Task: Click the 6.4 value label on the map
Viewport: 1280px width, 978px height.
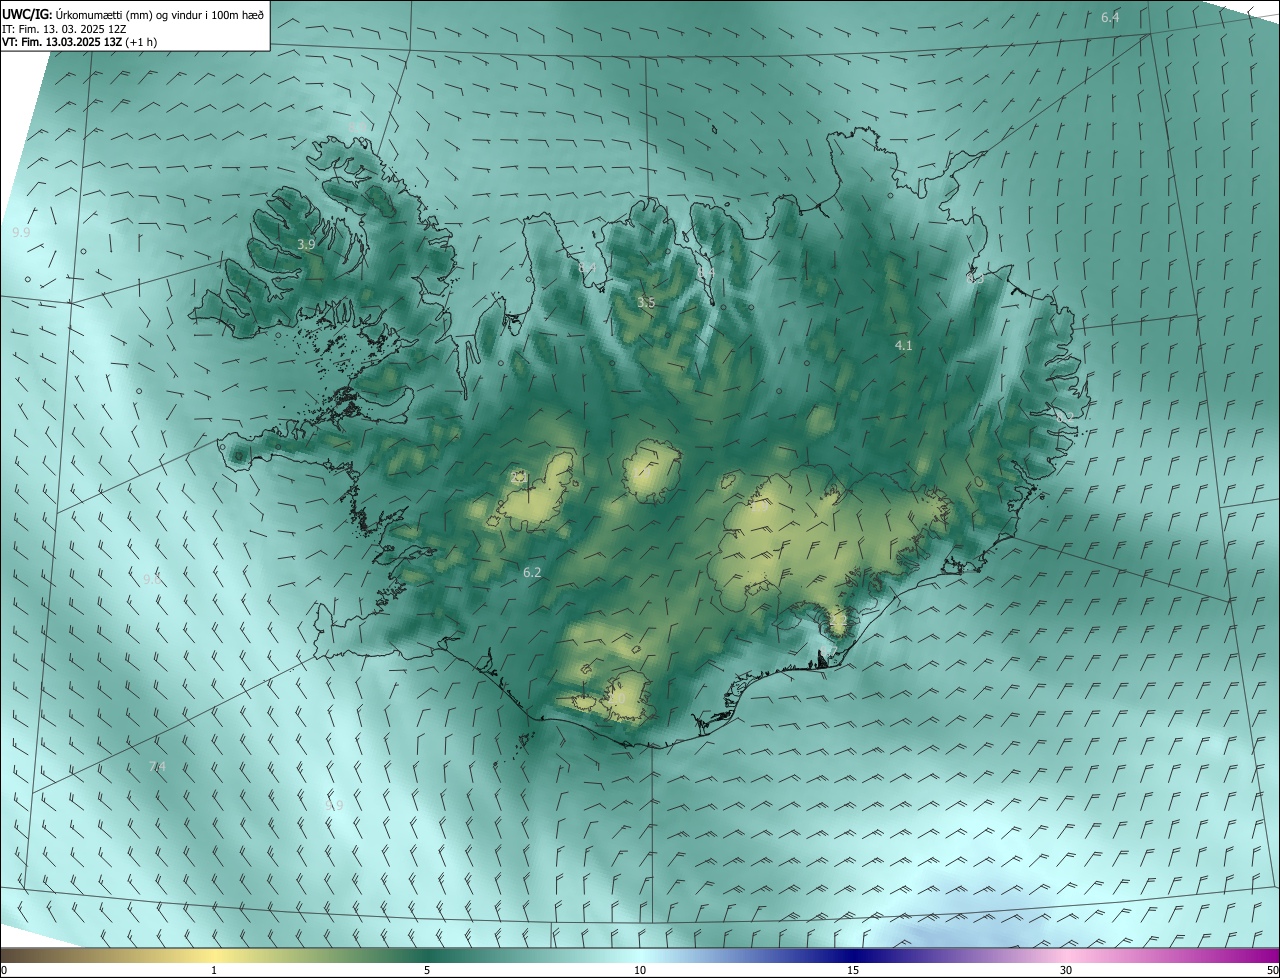Action: pos(1110,18)
